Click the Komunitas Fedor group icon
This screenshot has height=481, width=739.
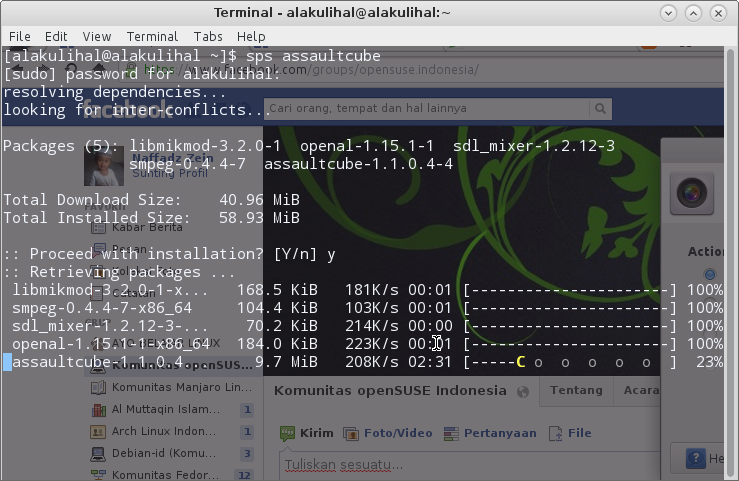click(98, 474)
